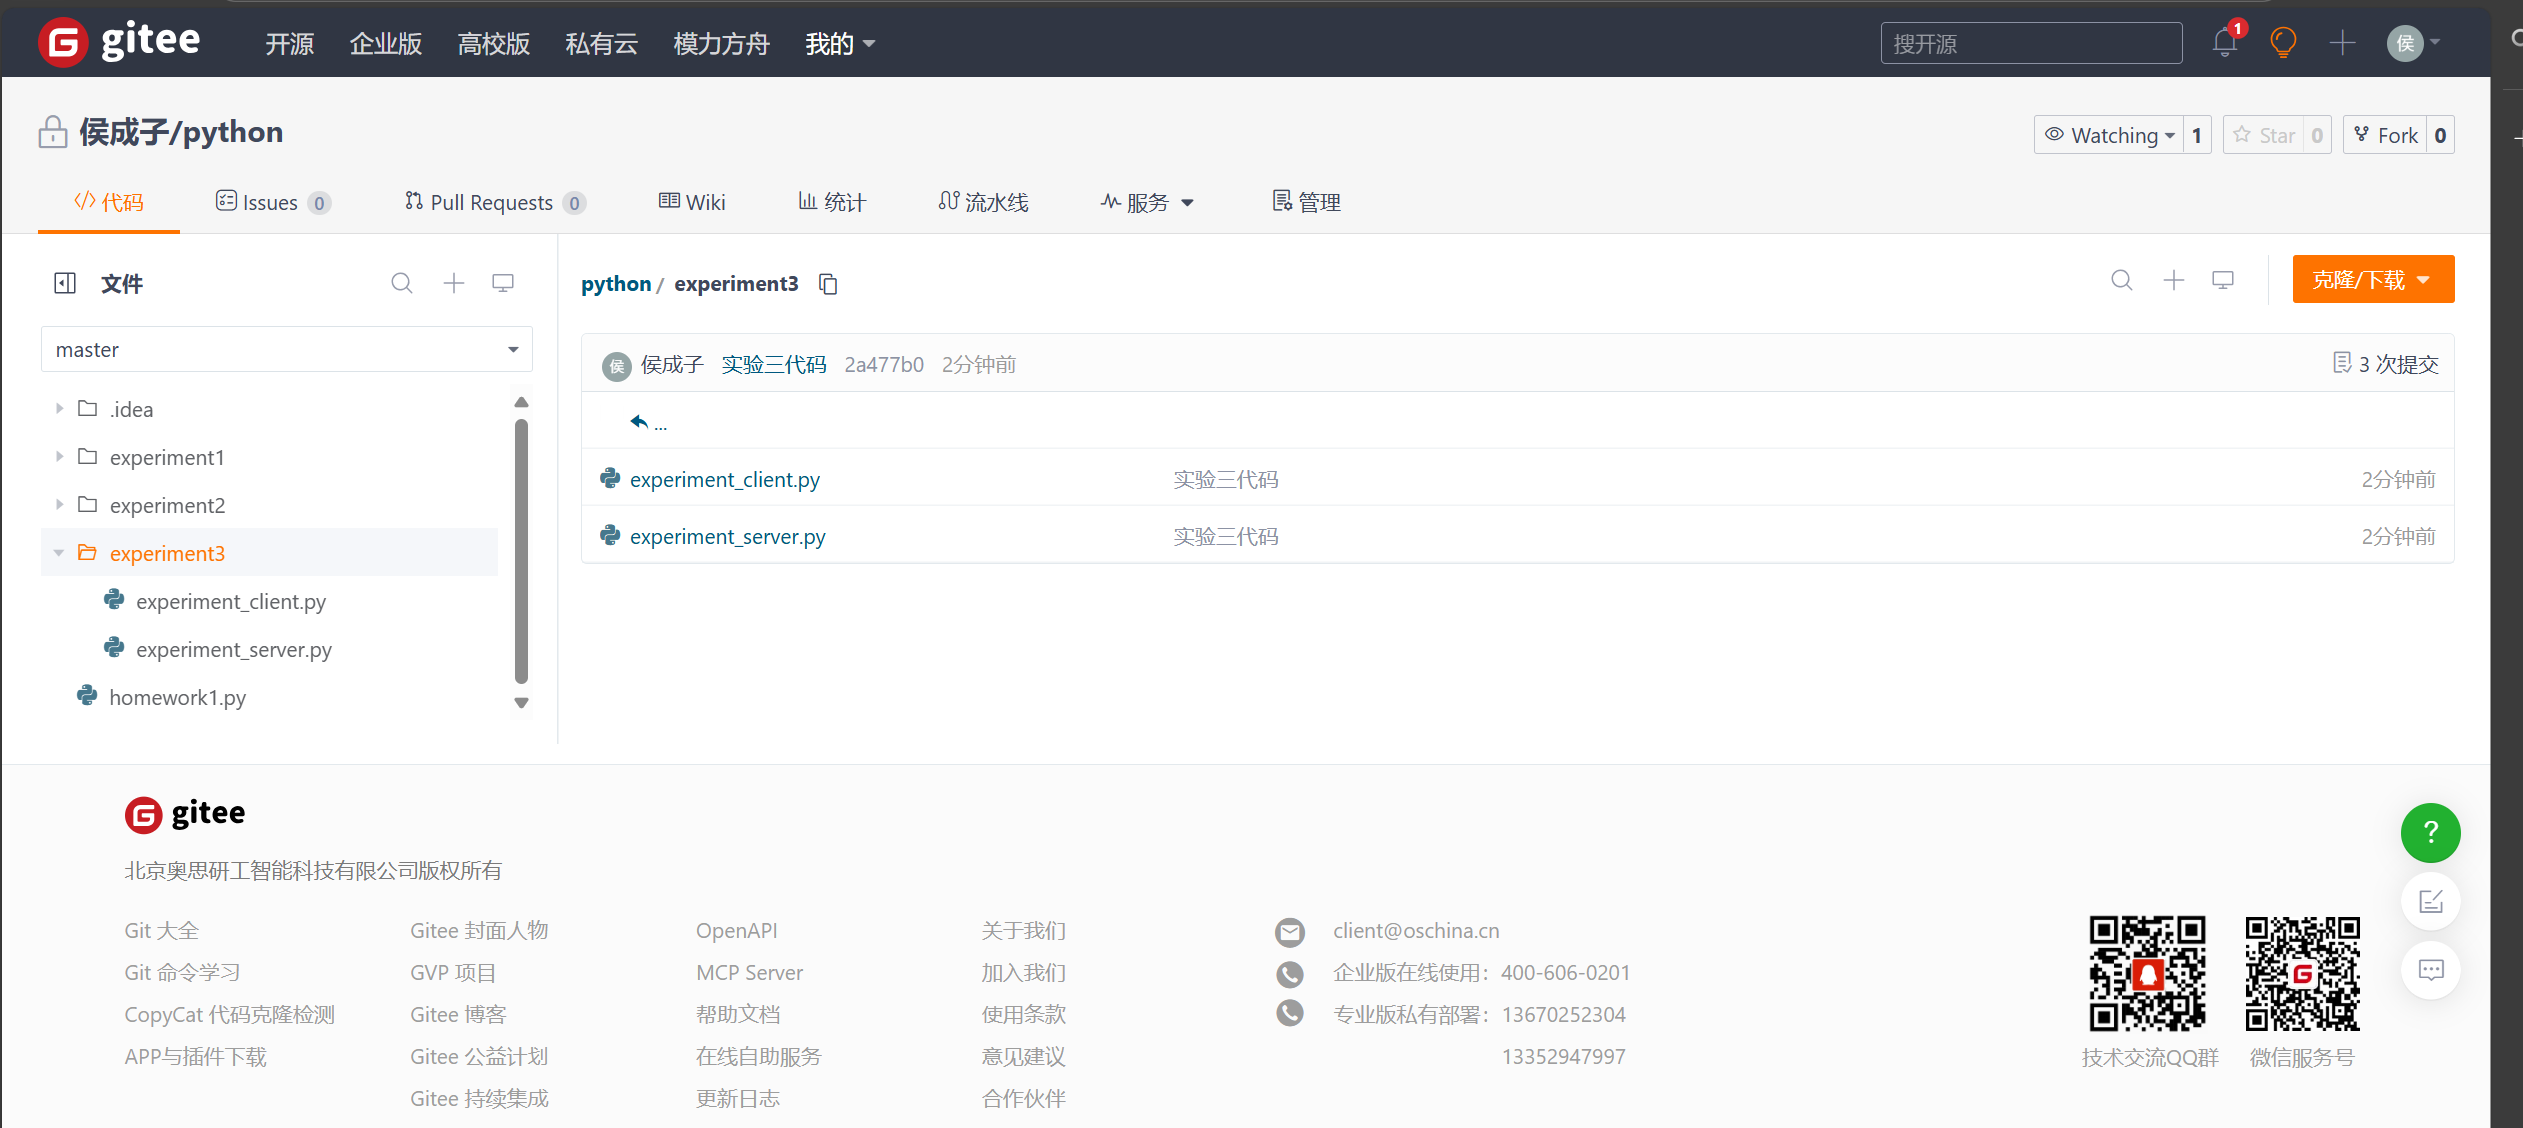Open the 克隆/下载 dropdown

click(2372, 280)
